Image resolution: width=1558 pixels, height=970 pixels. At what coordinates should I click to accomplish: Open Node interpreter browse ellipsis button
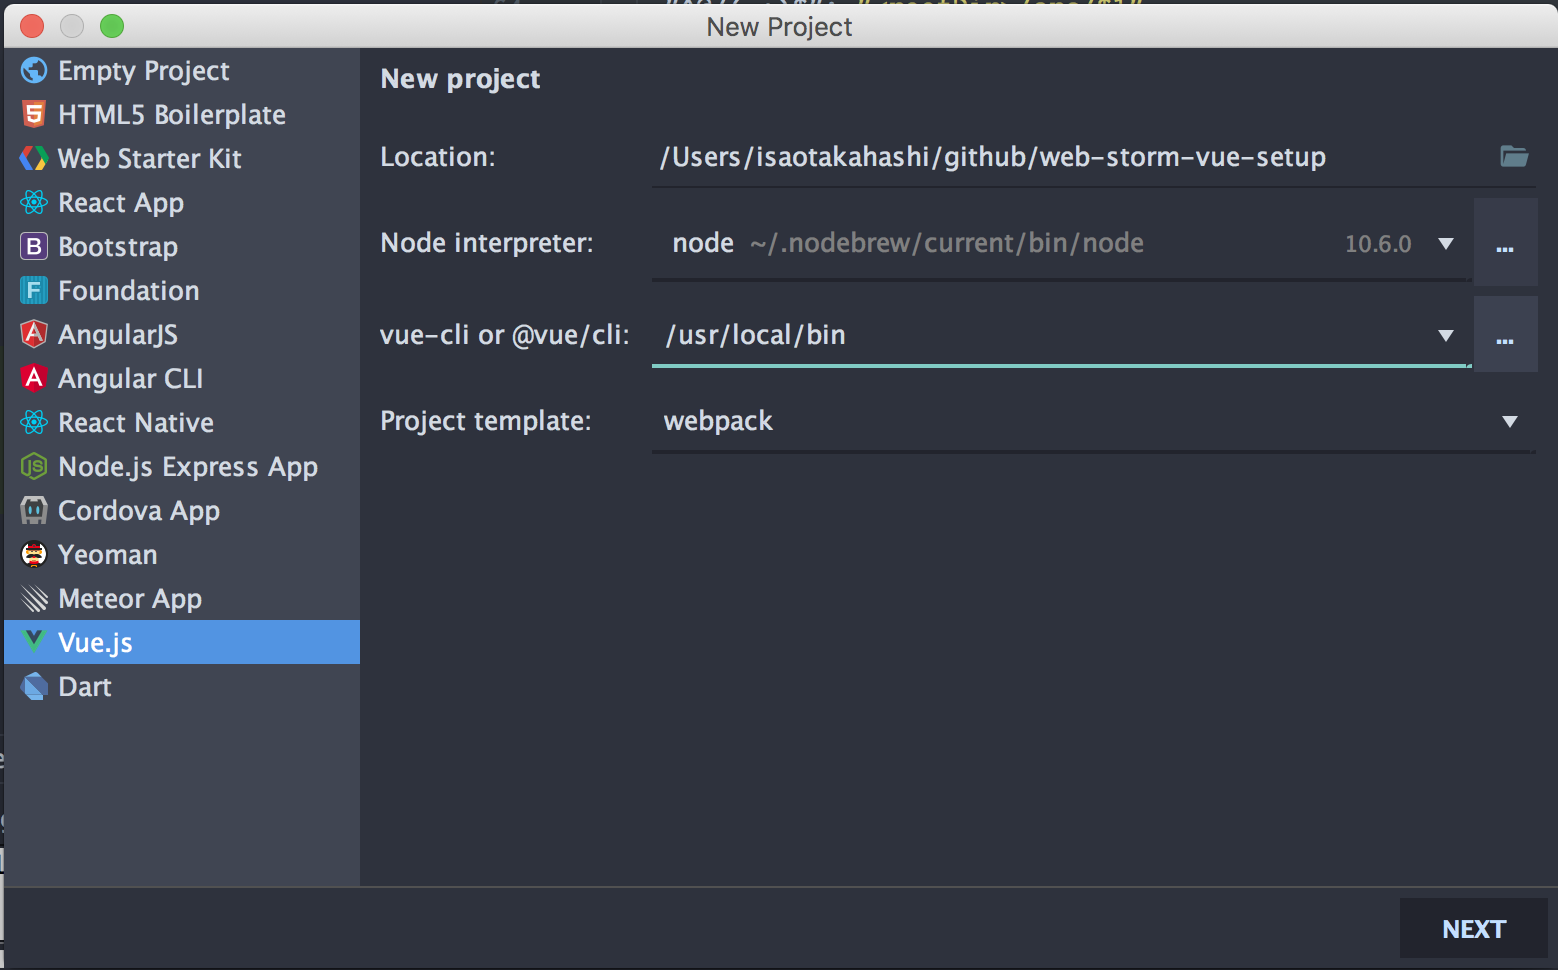(1505, 244)
